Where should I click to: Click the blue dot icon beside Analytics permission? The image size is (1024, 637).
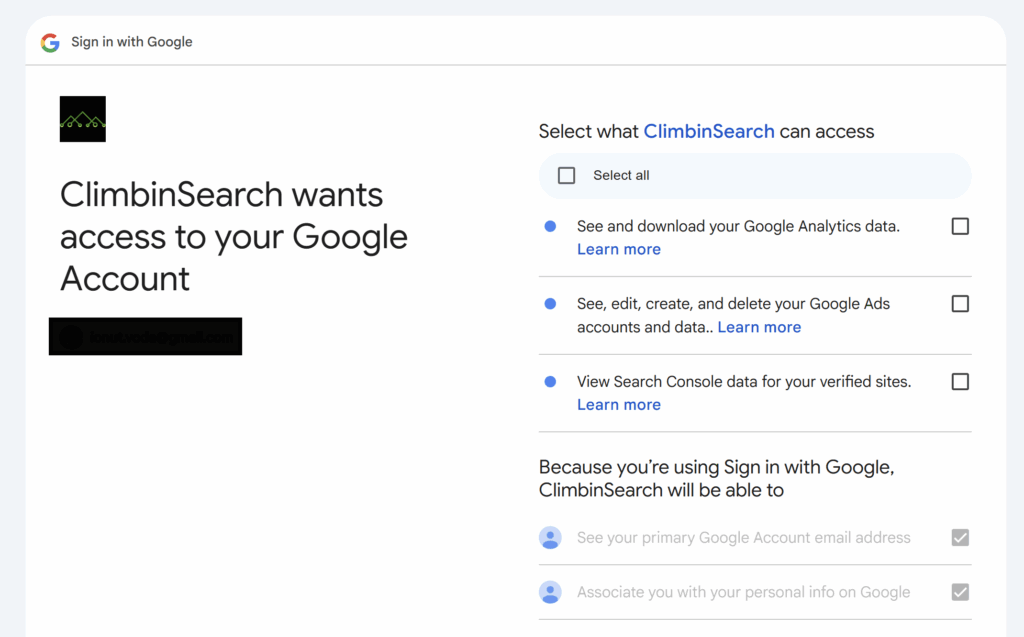click(549, 226)
